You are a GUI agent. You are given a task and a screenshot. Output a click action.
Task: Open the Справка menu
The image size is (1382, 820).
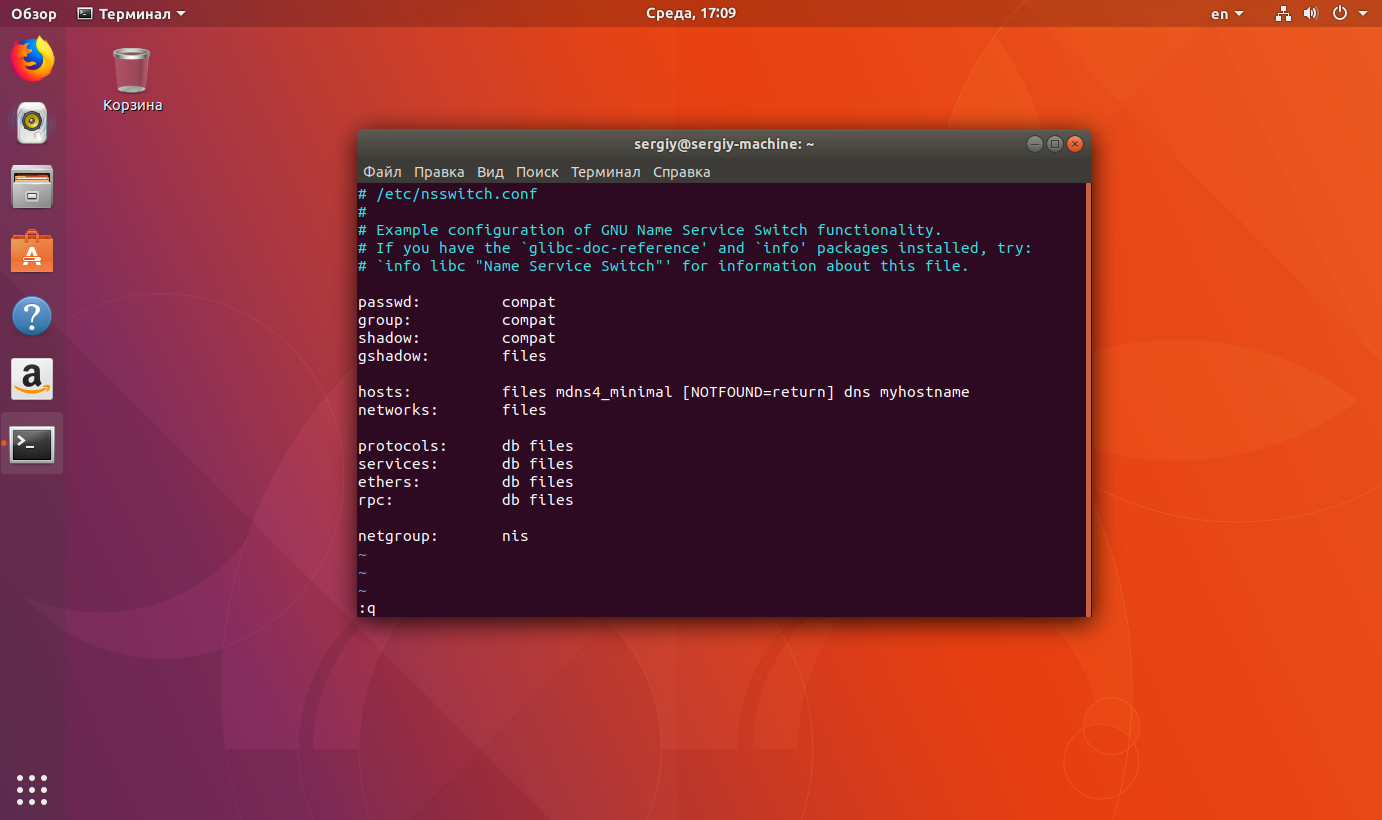coord(681,172)
